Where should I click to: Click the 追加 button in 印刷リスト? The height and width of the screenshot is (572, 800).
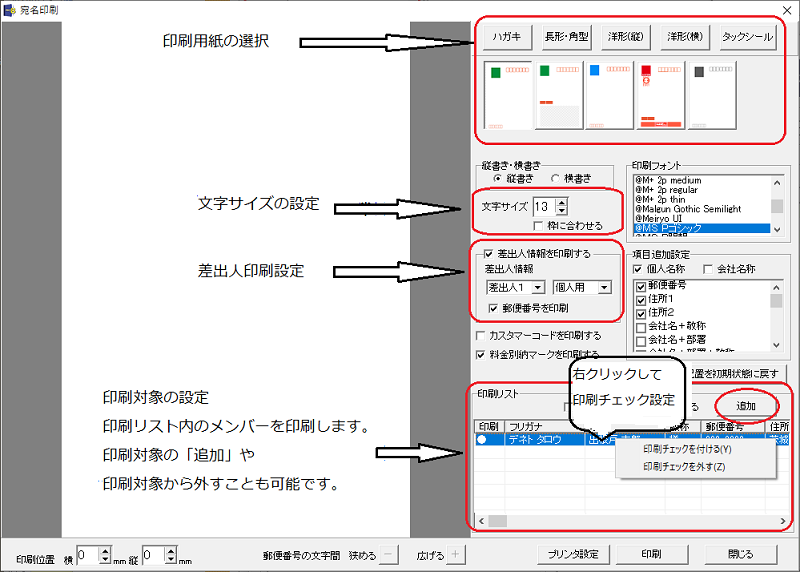[x=746, y=406]
